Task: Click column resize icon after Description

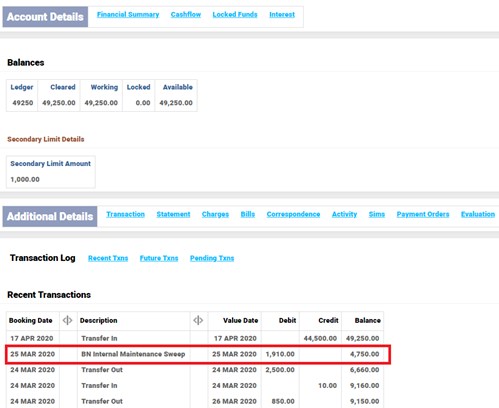Action: pos(198,320)
